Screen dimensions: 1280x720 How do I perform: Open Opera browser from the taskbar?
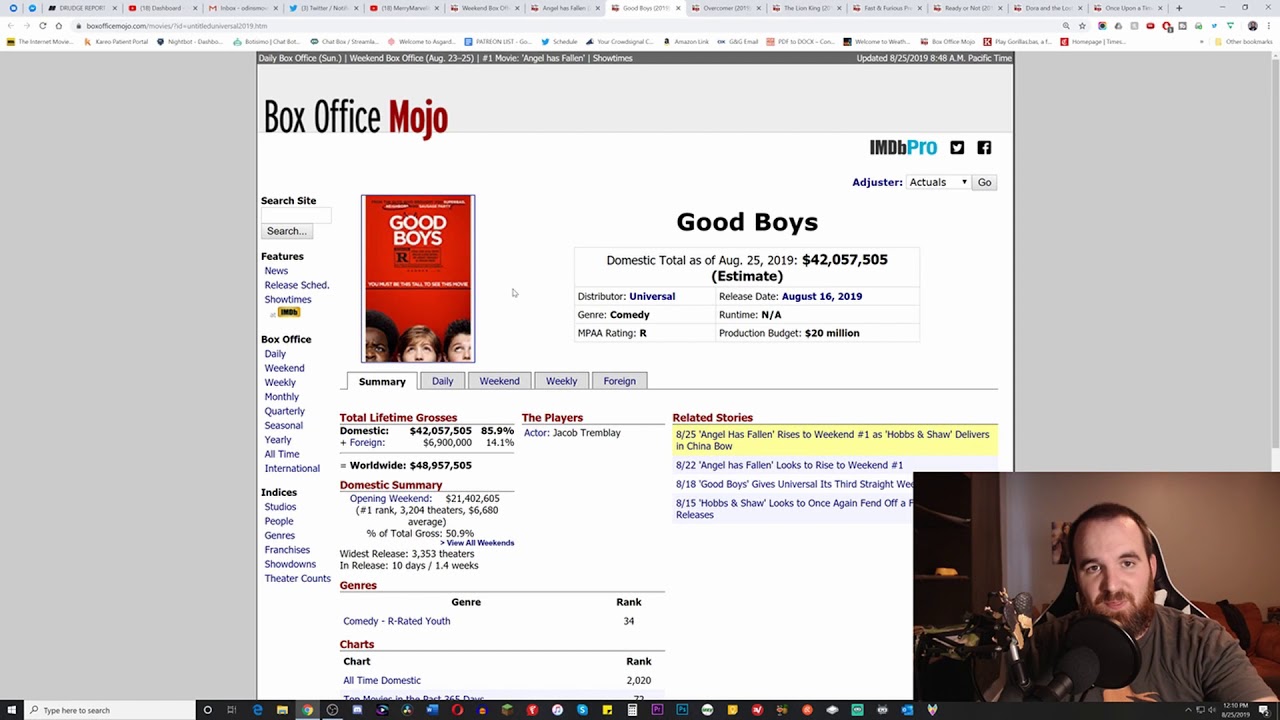(457, 710)
